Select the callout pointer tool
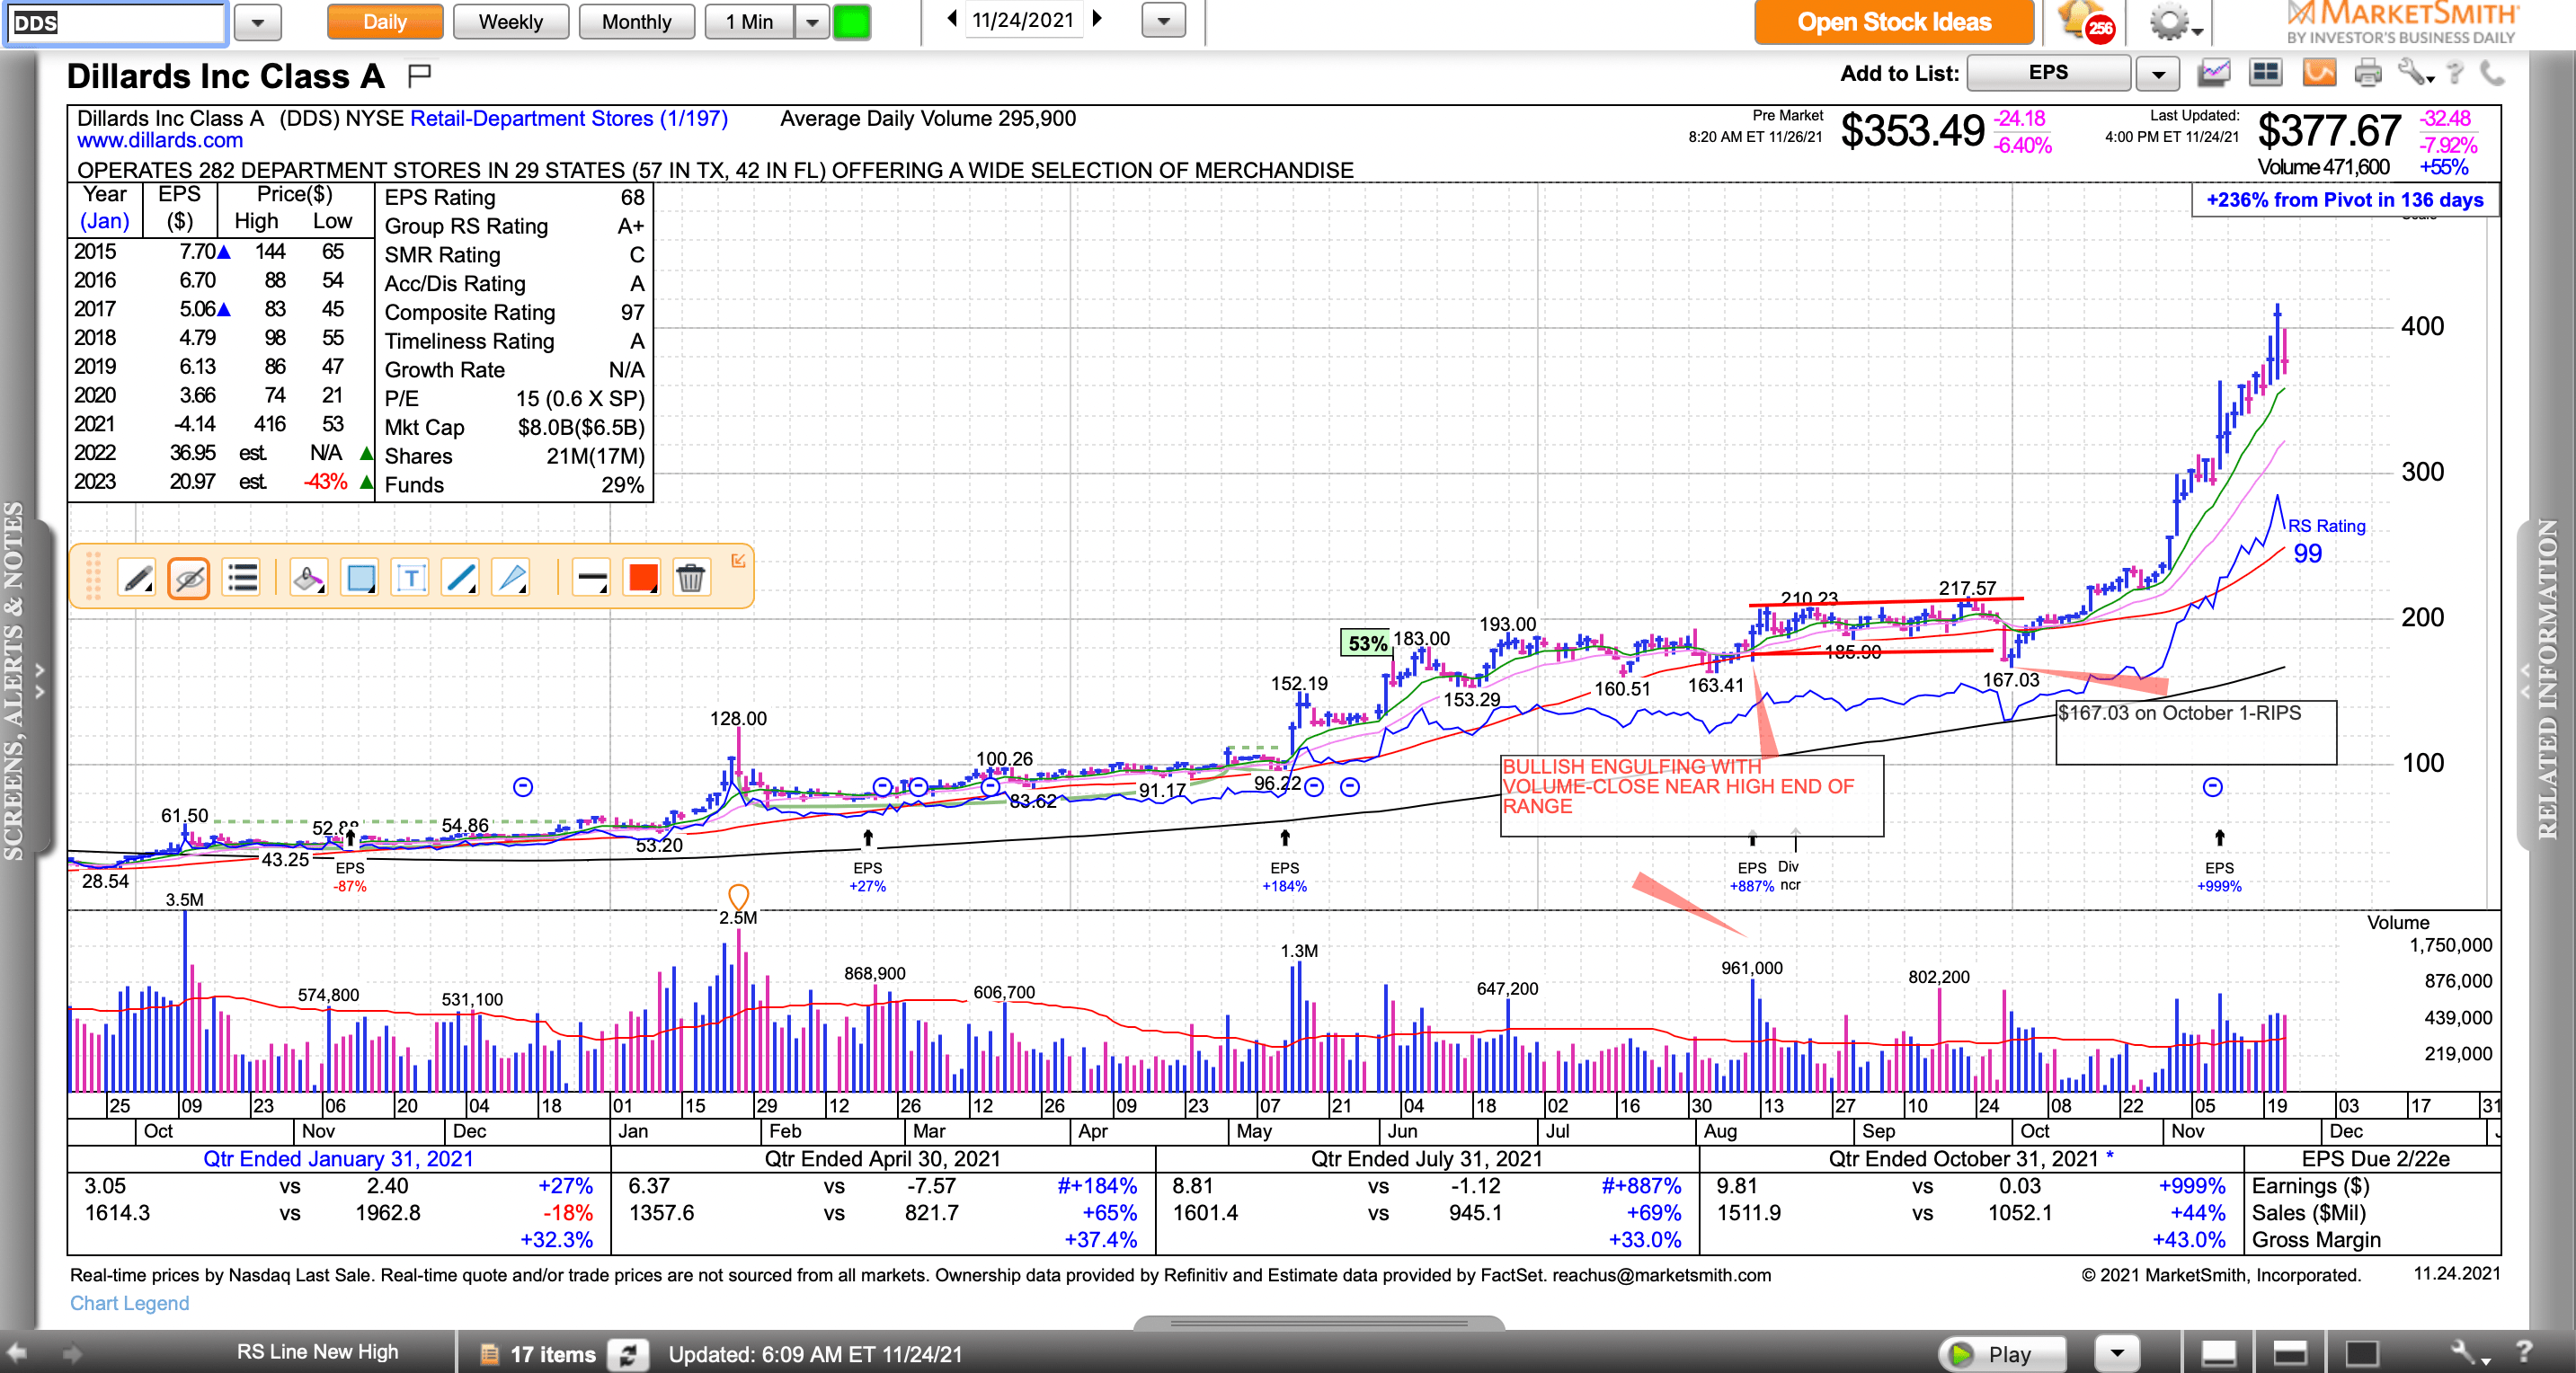 tap(512, 578)
